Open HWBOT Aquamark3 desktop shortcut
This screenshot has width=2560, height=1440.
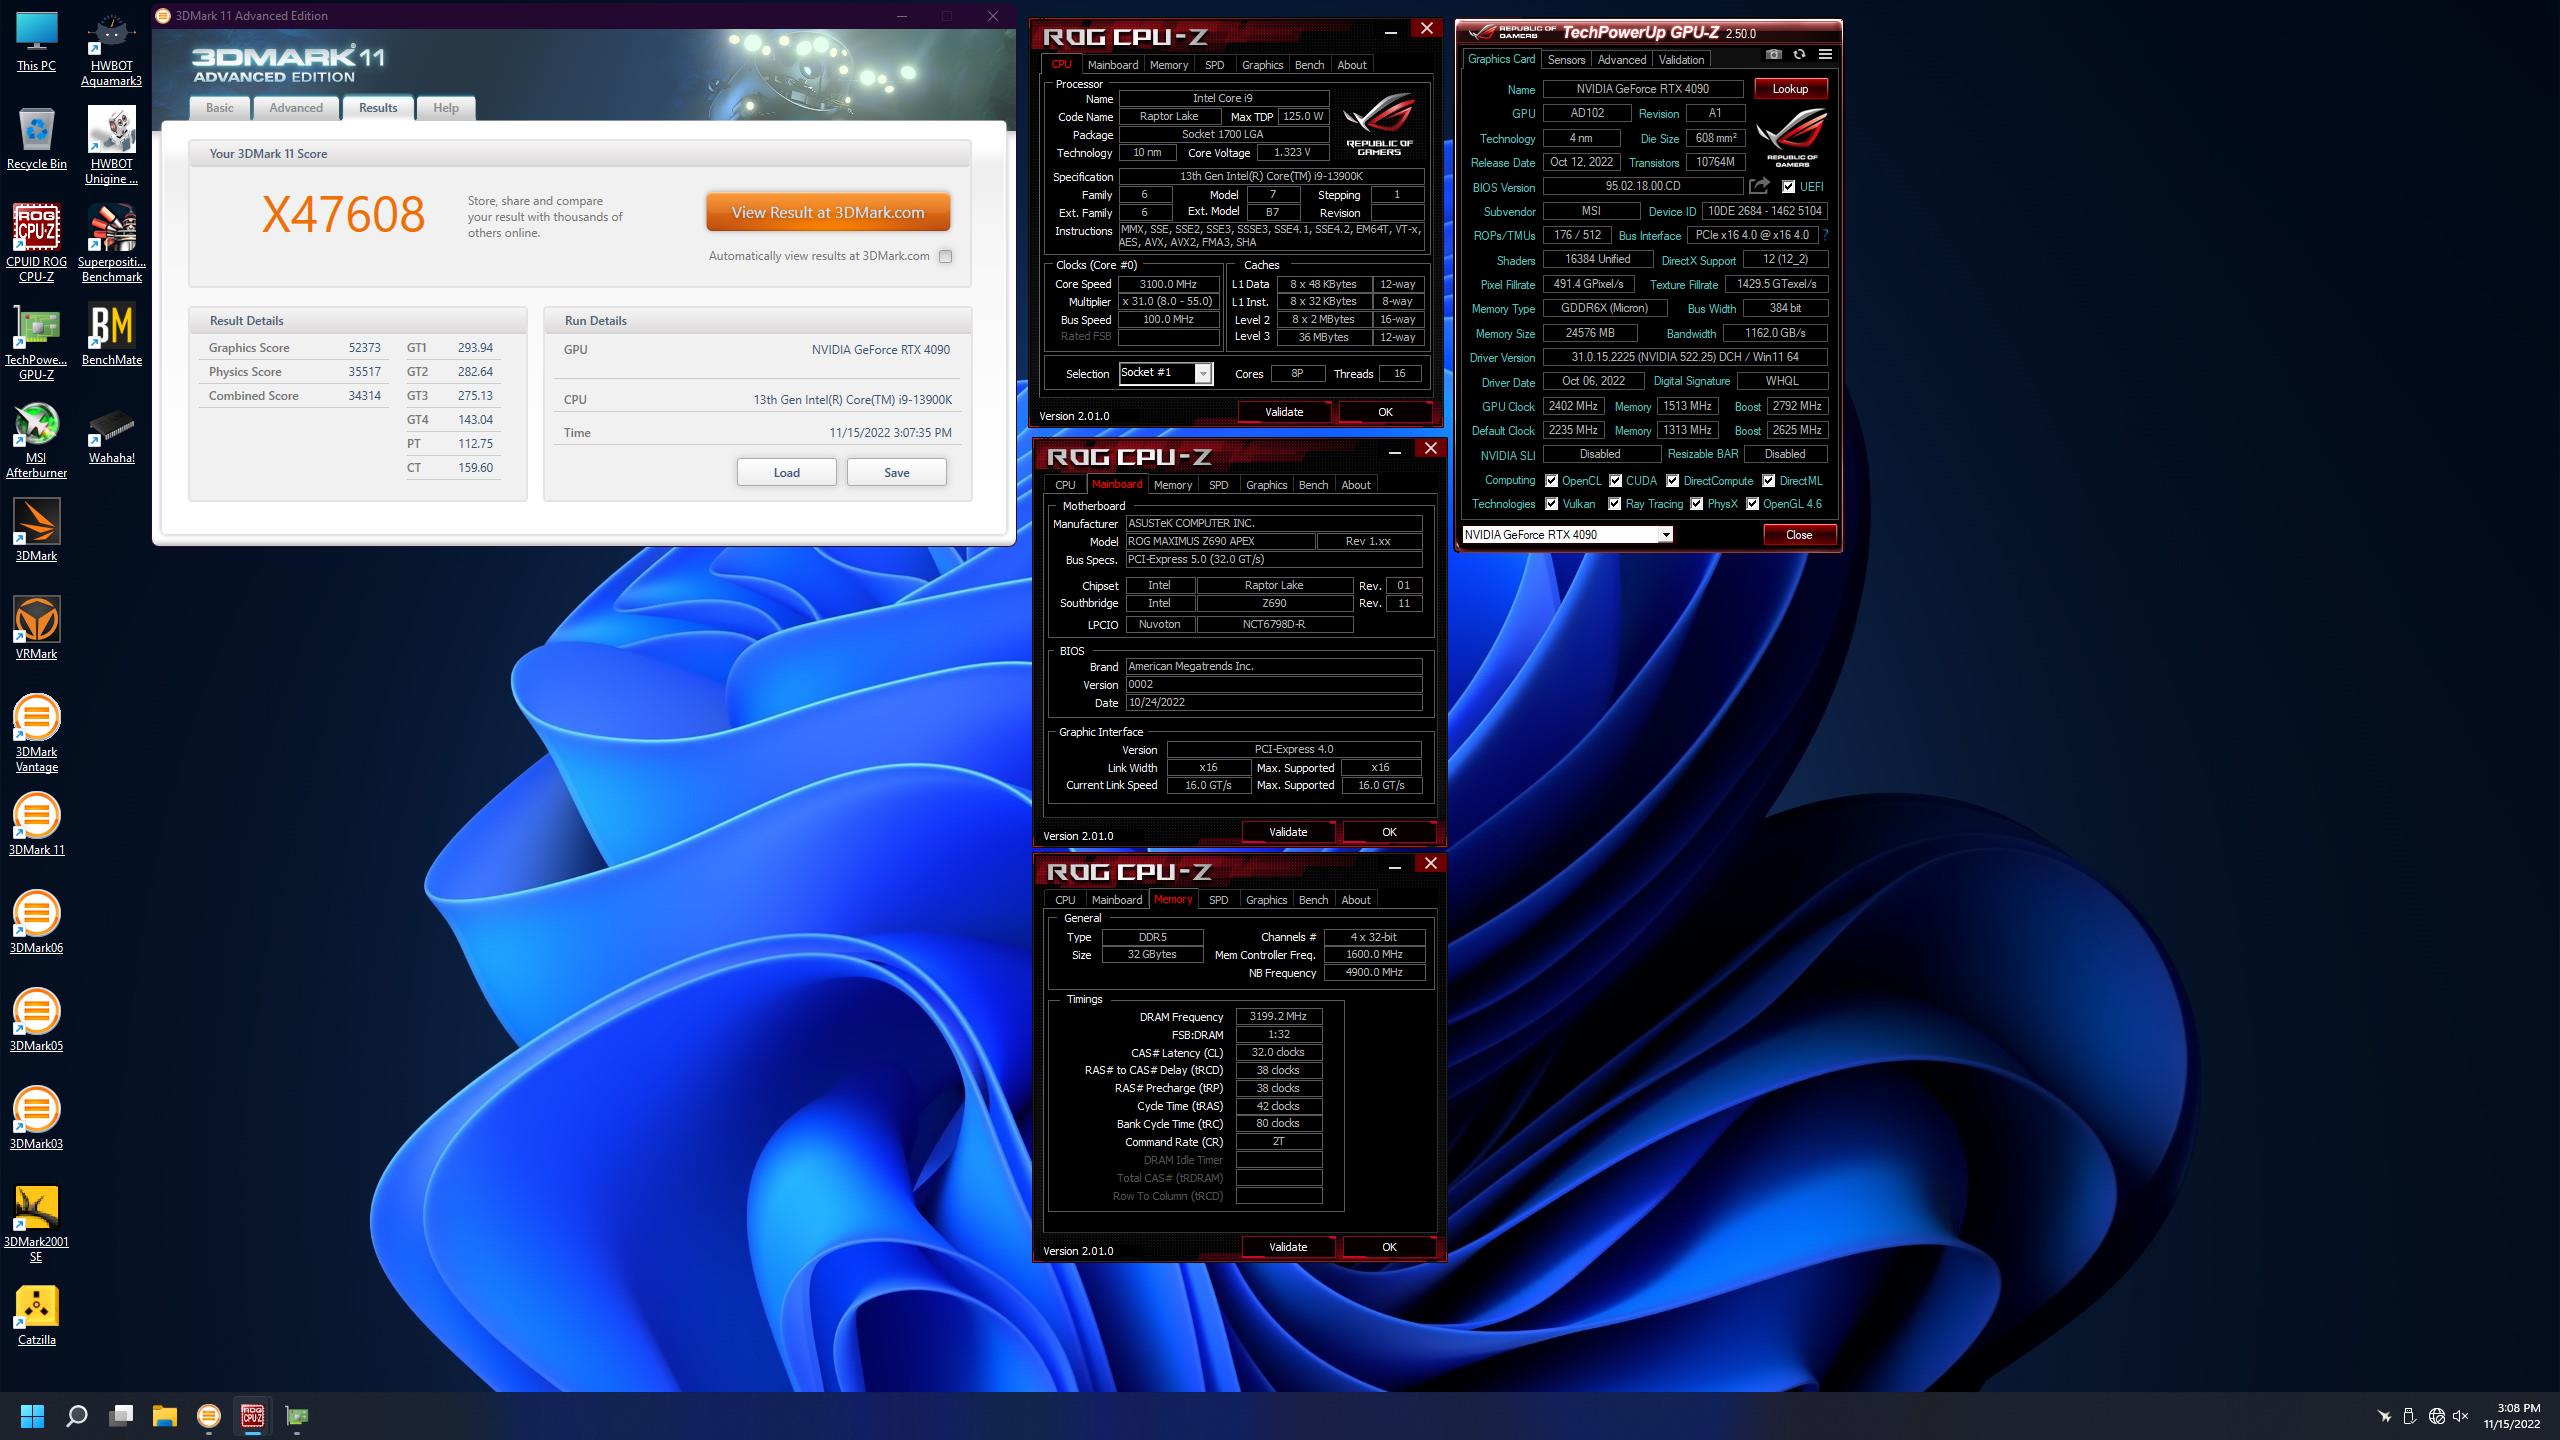111,50
